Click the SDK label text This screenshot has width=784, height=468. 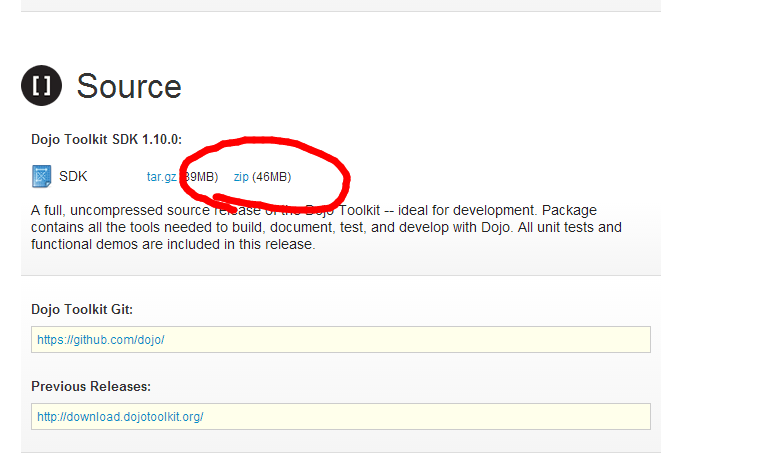click(73, 176)
